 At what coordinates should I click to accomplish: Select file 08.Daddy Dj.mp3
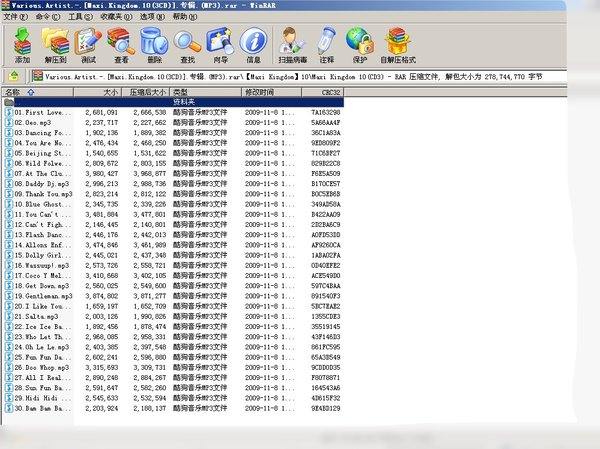pos(173,184)
